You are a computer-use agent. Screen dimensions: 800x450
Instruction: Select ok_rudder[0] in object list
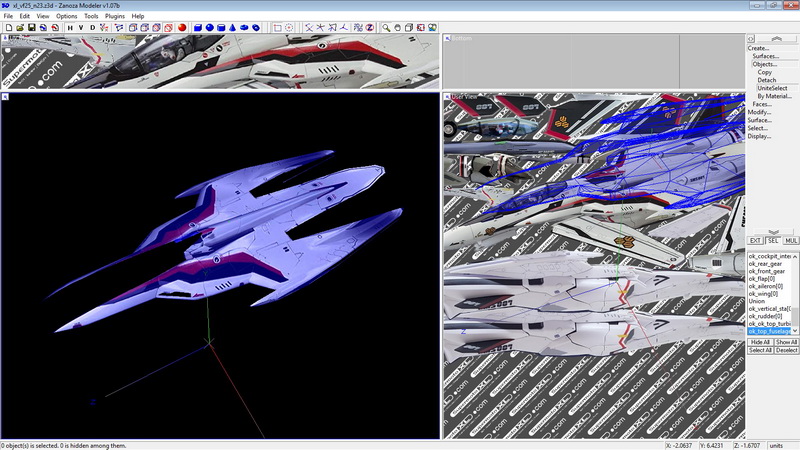[x=770, y=316]
